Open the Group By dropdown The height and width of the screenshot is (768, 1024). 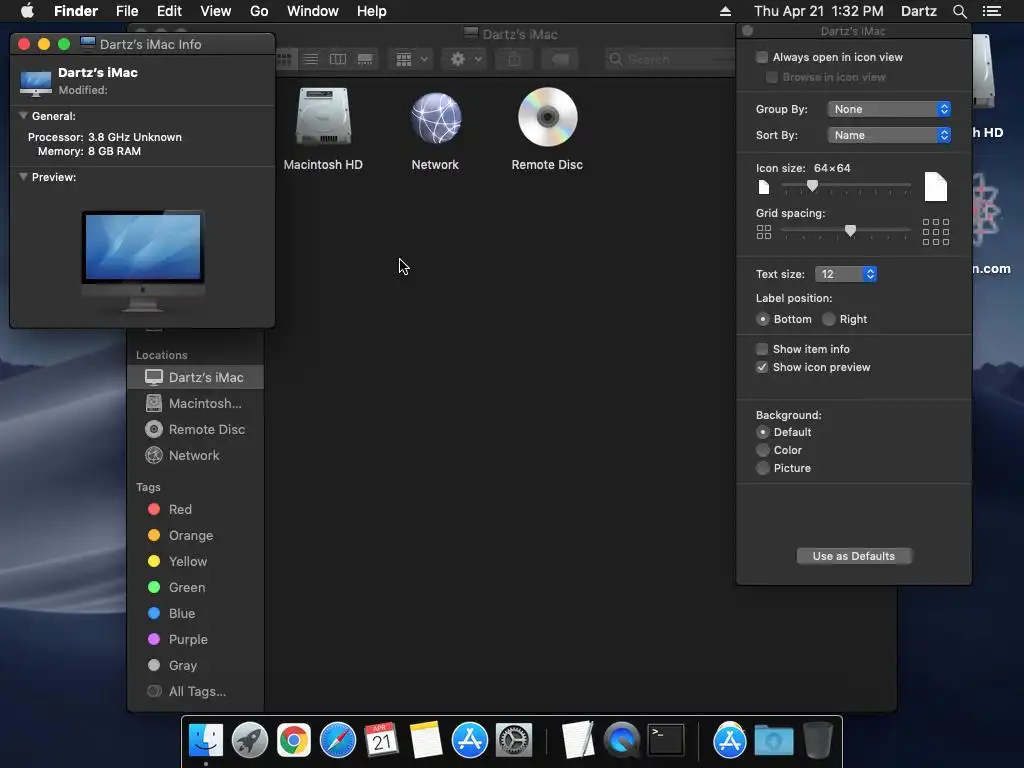[889, 109]
